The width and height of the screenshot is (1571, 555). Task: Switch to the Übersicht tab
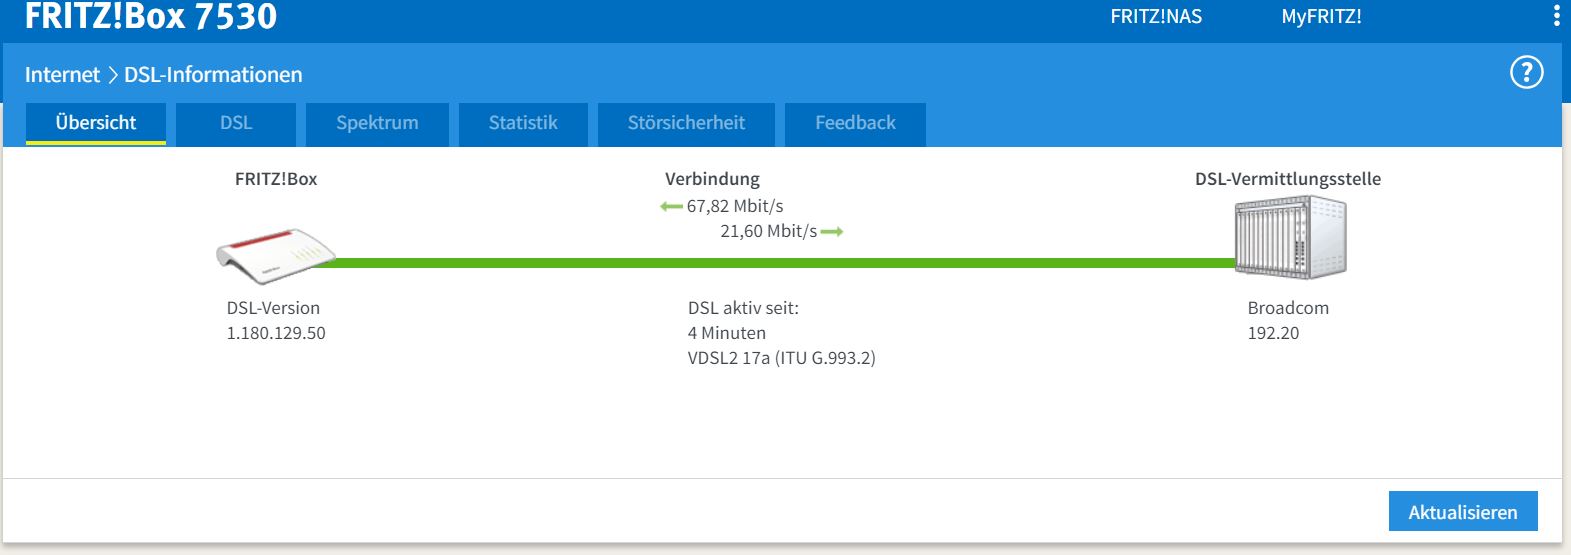tap(96, 123)
